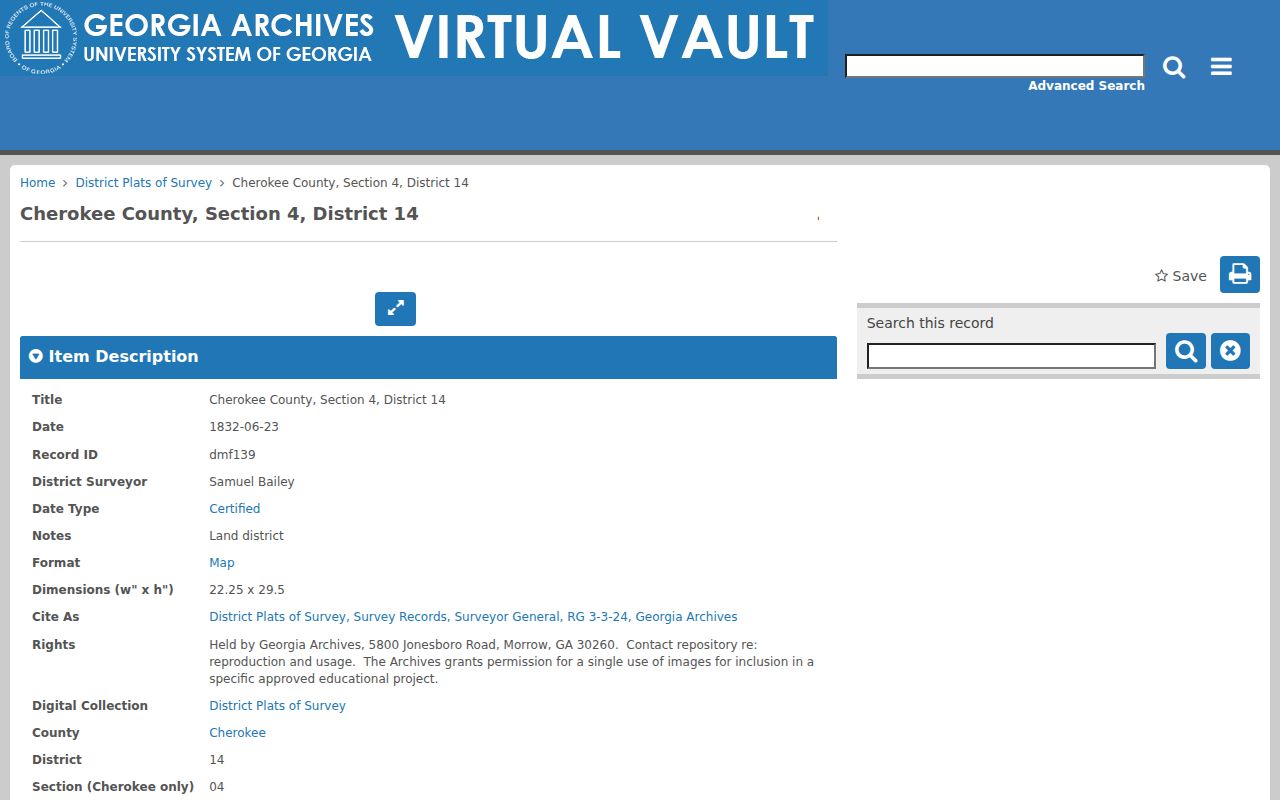Expand image to full screen view
This screenshot has height=800, width=1280.
(x=395, y=309)
